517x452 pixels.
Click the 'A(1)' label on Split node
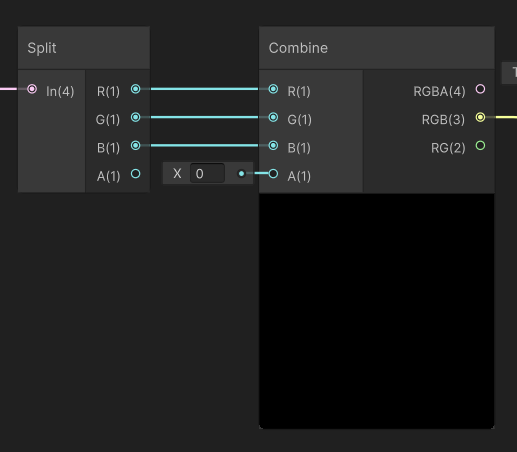point(109,176)
